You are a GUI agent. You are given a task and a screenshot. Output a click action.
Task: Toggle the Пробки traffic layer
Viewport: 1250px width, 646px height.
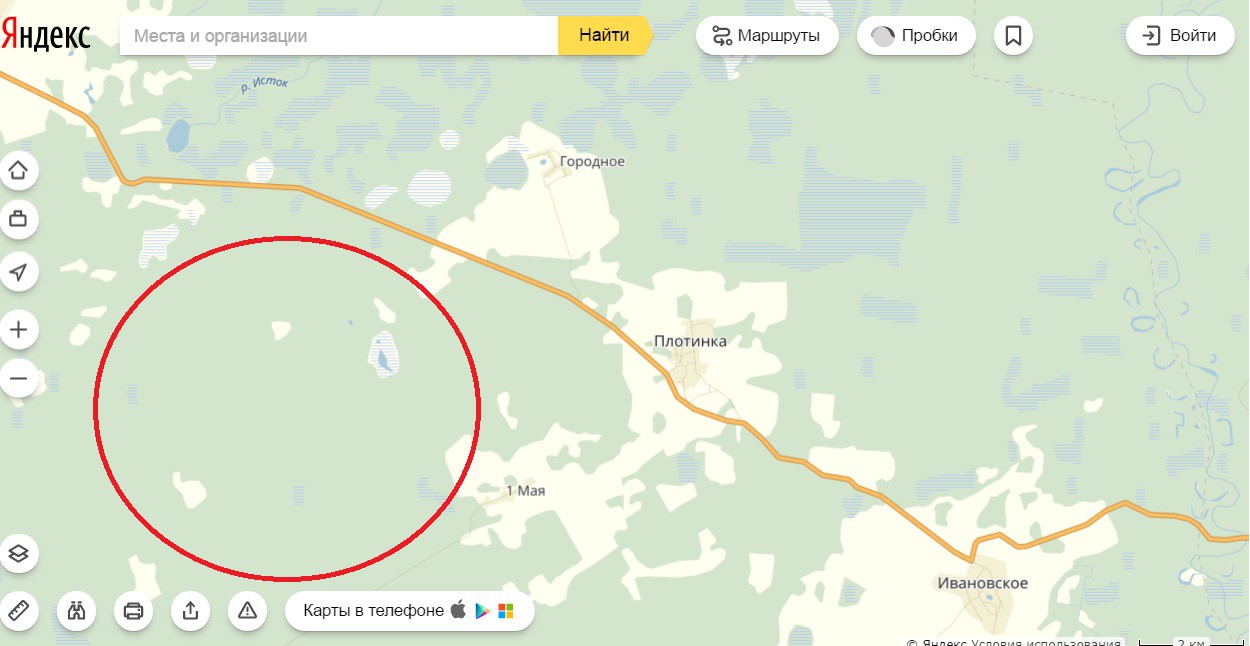coord(916,36)
